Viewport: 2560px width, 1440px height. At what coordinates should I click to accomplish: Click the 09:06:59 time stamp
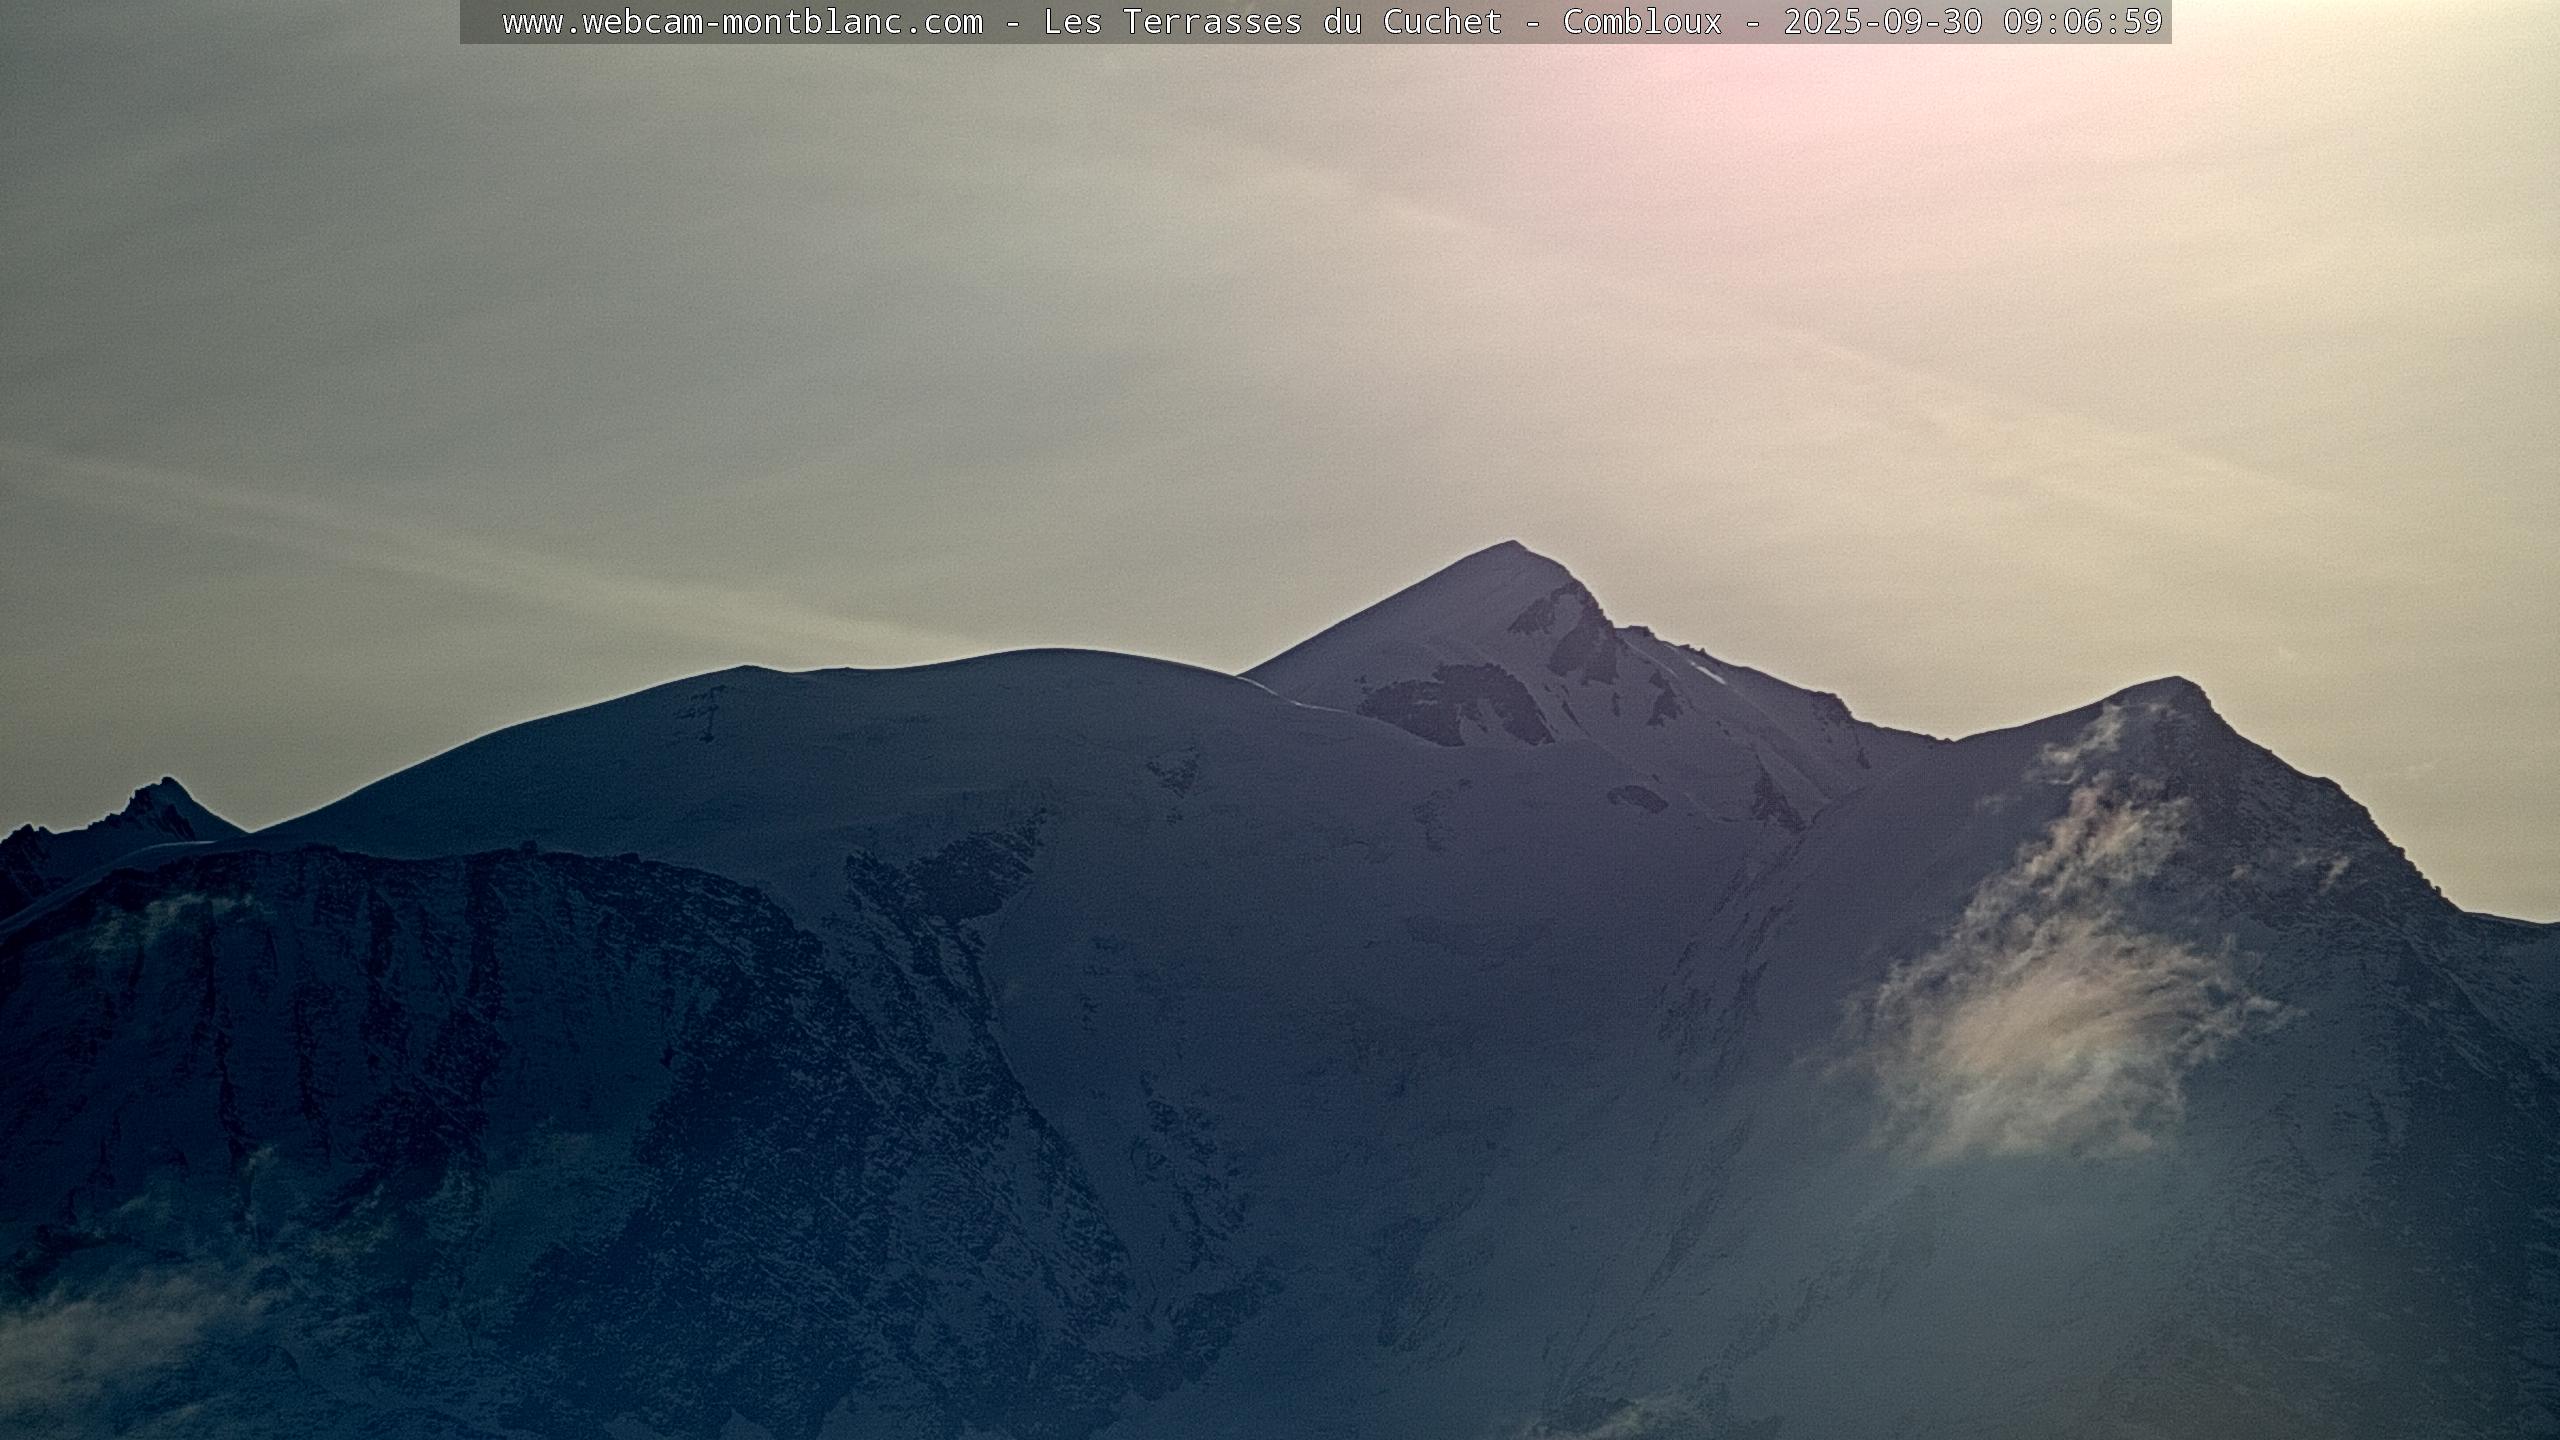(x=2082, y=22)
